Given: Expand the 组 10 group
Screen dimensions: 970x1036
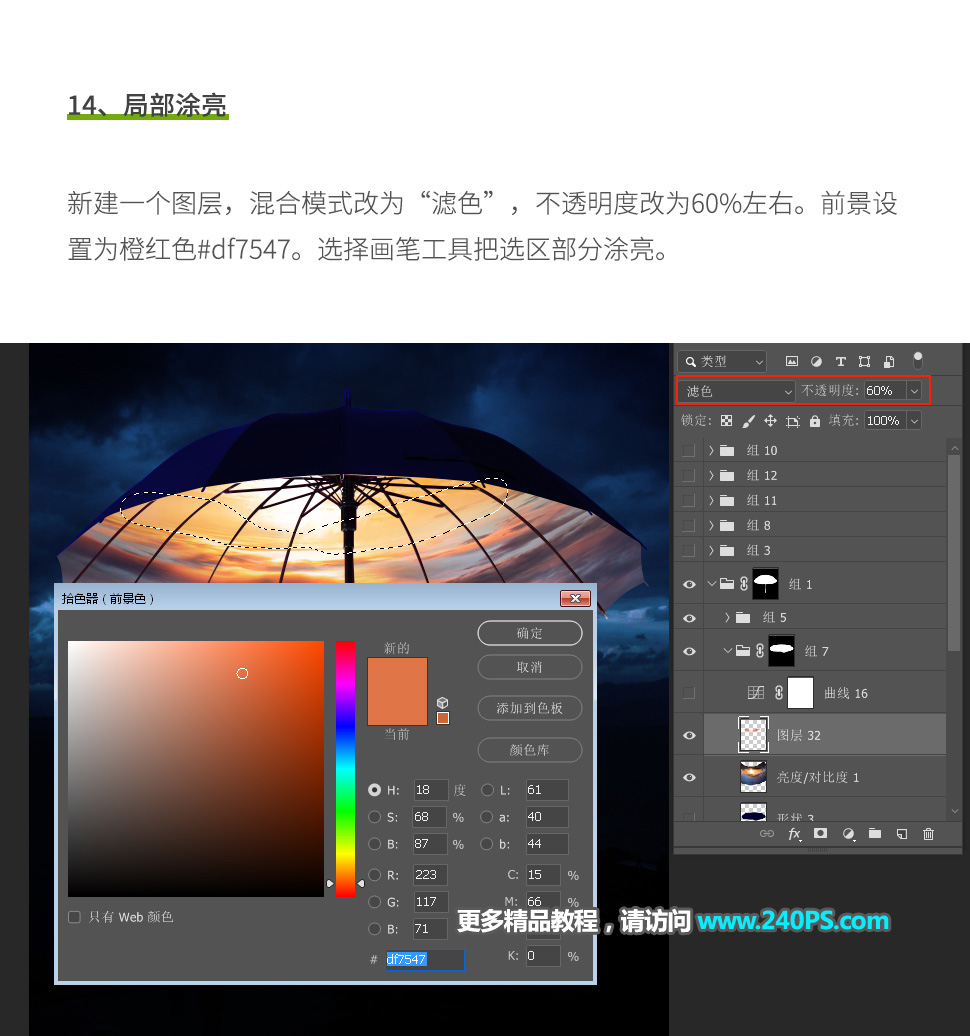Looking at the screenshot, I should pyautogui.click(x=713, y=450).
